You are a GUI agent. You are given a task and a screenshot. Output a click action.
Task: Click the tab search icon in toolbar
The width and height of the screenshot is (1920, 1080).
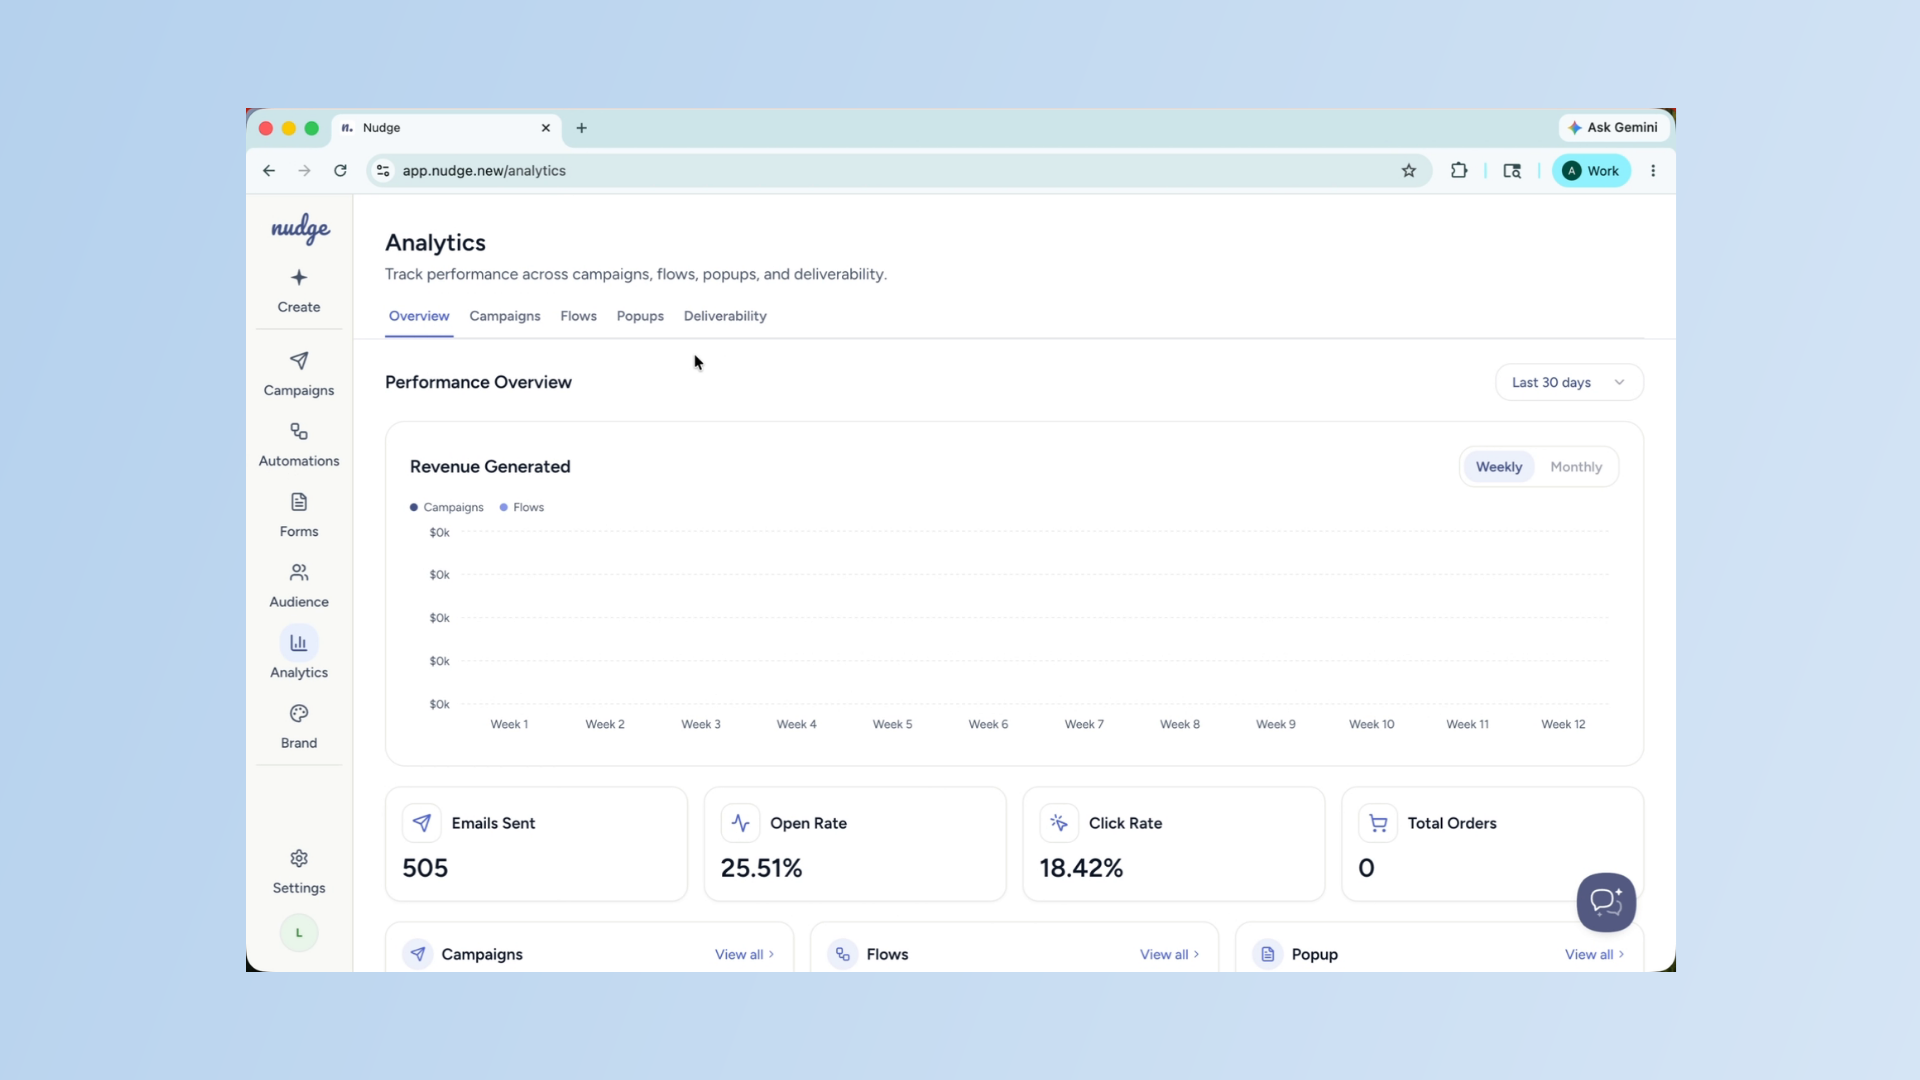pos(1512,171)
